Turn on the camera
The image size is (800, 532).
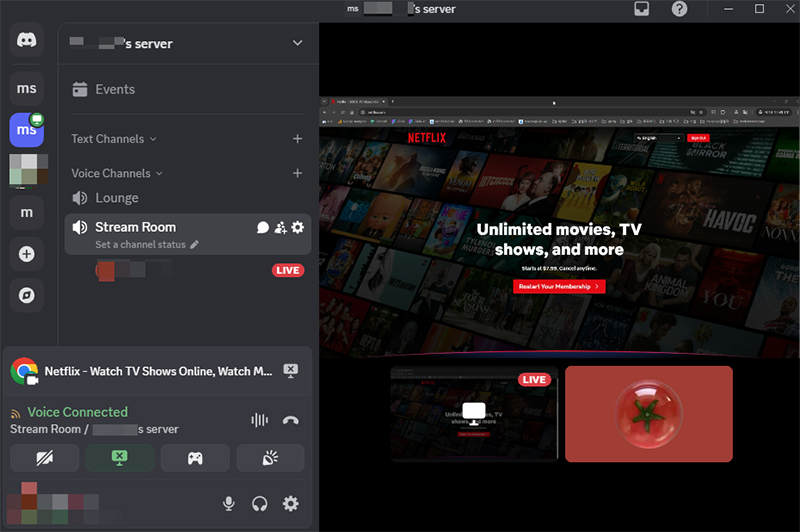click(44, 458)
